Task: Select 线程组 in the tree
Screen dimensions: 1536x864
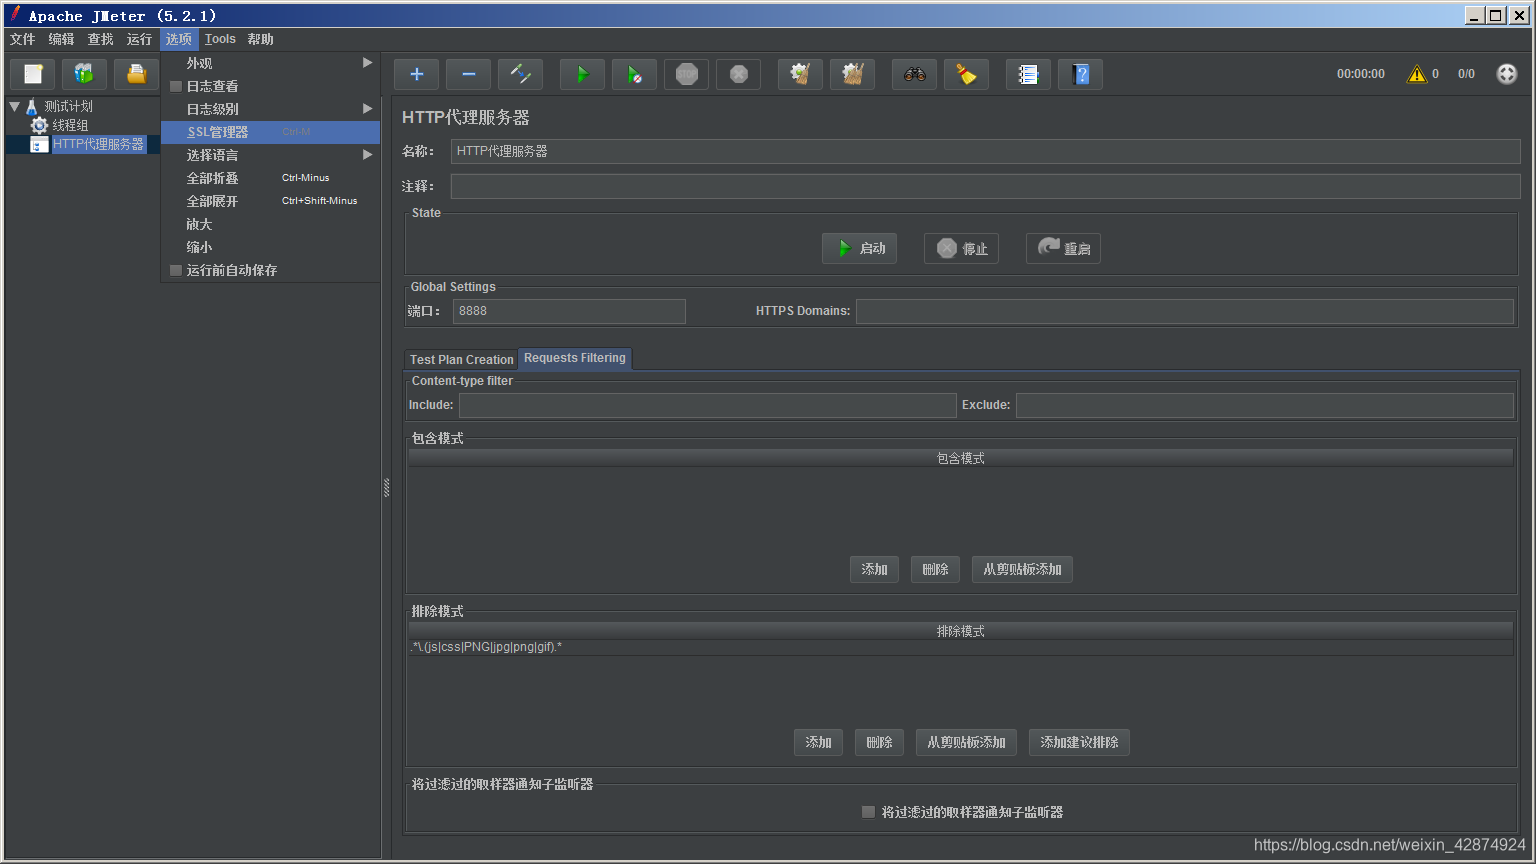Action: [70, 125]
